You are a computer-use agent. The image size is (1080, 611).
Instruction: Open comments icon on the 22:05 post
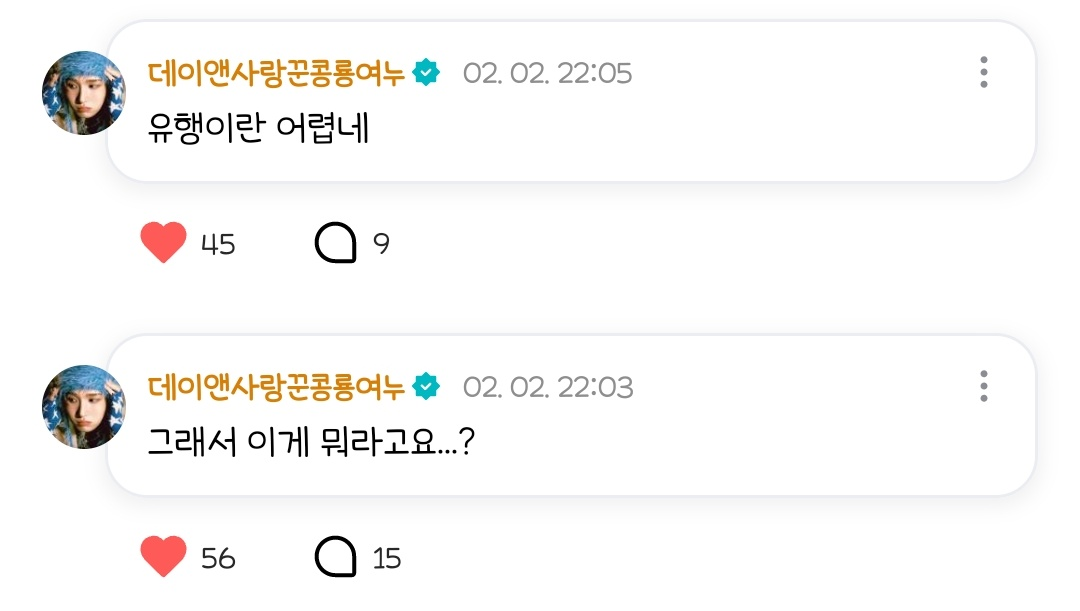[336, 243]
